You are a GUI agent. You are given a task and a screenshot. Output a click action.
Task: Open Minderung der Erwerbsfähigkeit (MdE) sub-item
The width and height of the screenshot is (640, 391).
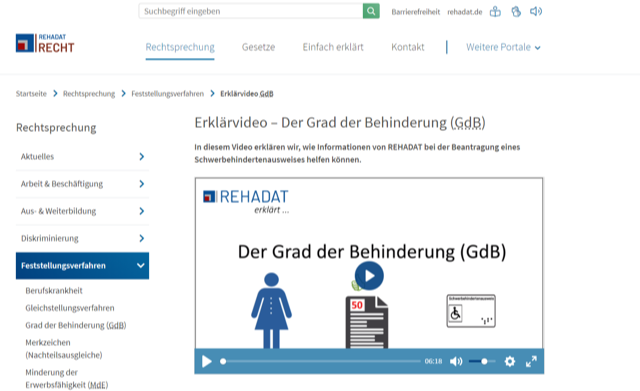(67, 378)
